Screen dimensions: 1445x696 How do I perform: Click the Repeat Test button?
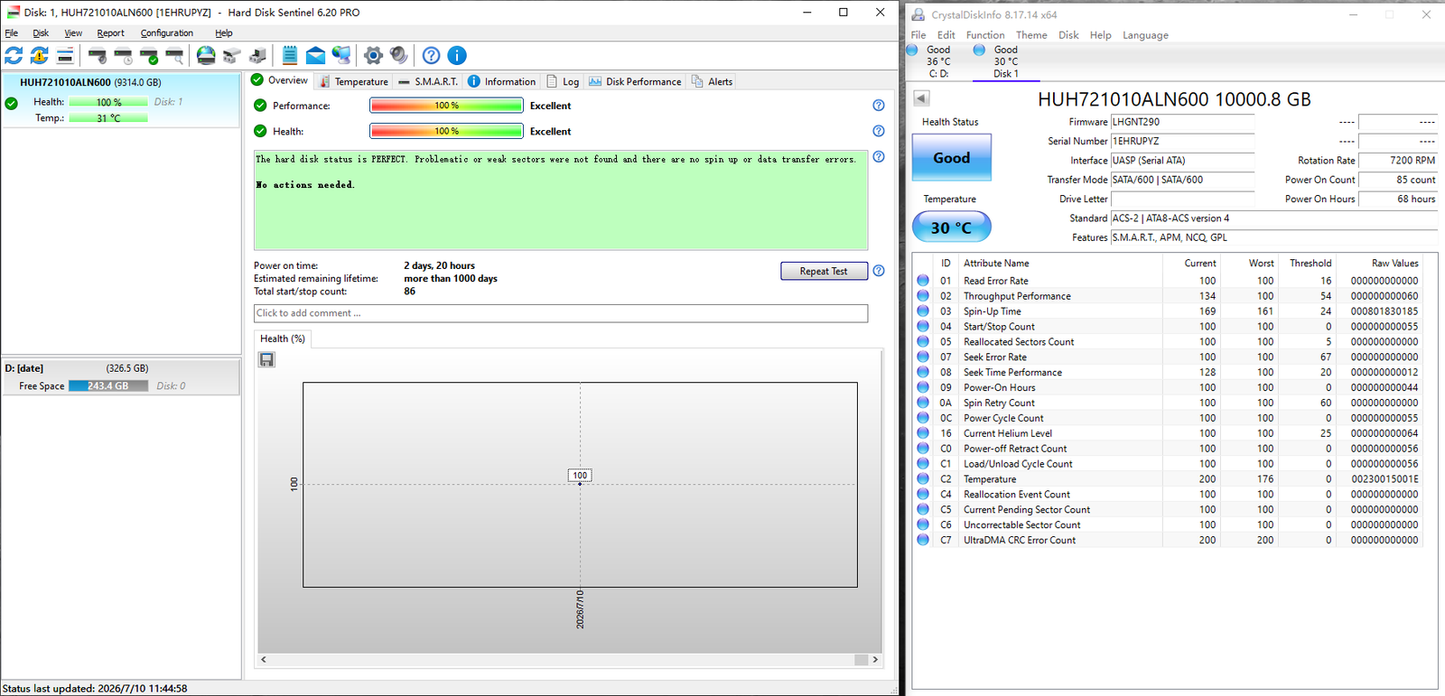coord(824,271)
